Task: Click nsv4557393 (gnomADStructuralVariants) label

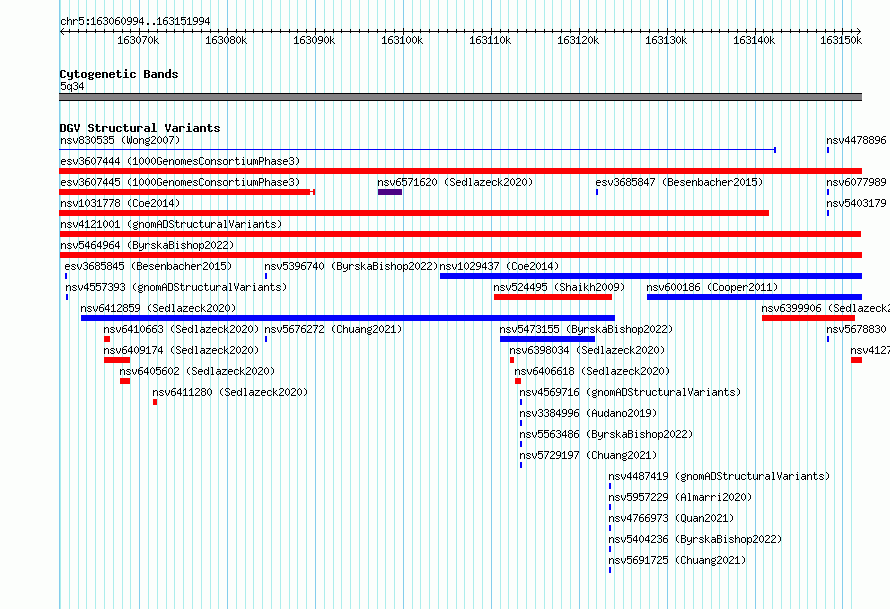Action: click(x=177, y=287)
